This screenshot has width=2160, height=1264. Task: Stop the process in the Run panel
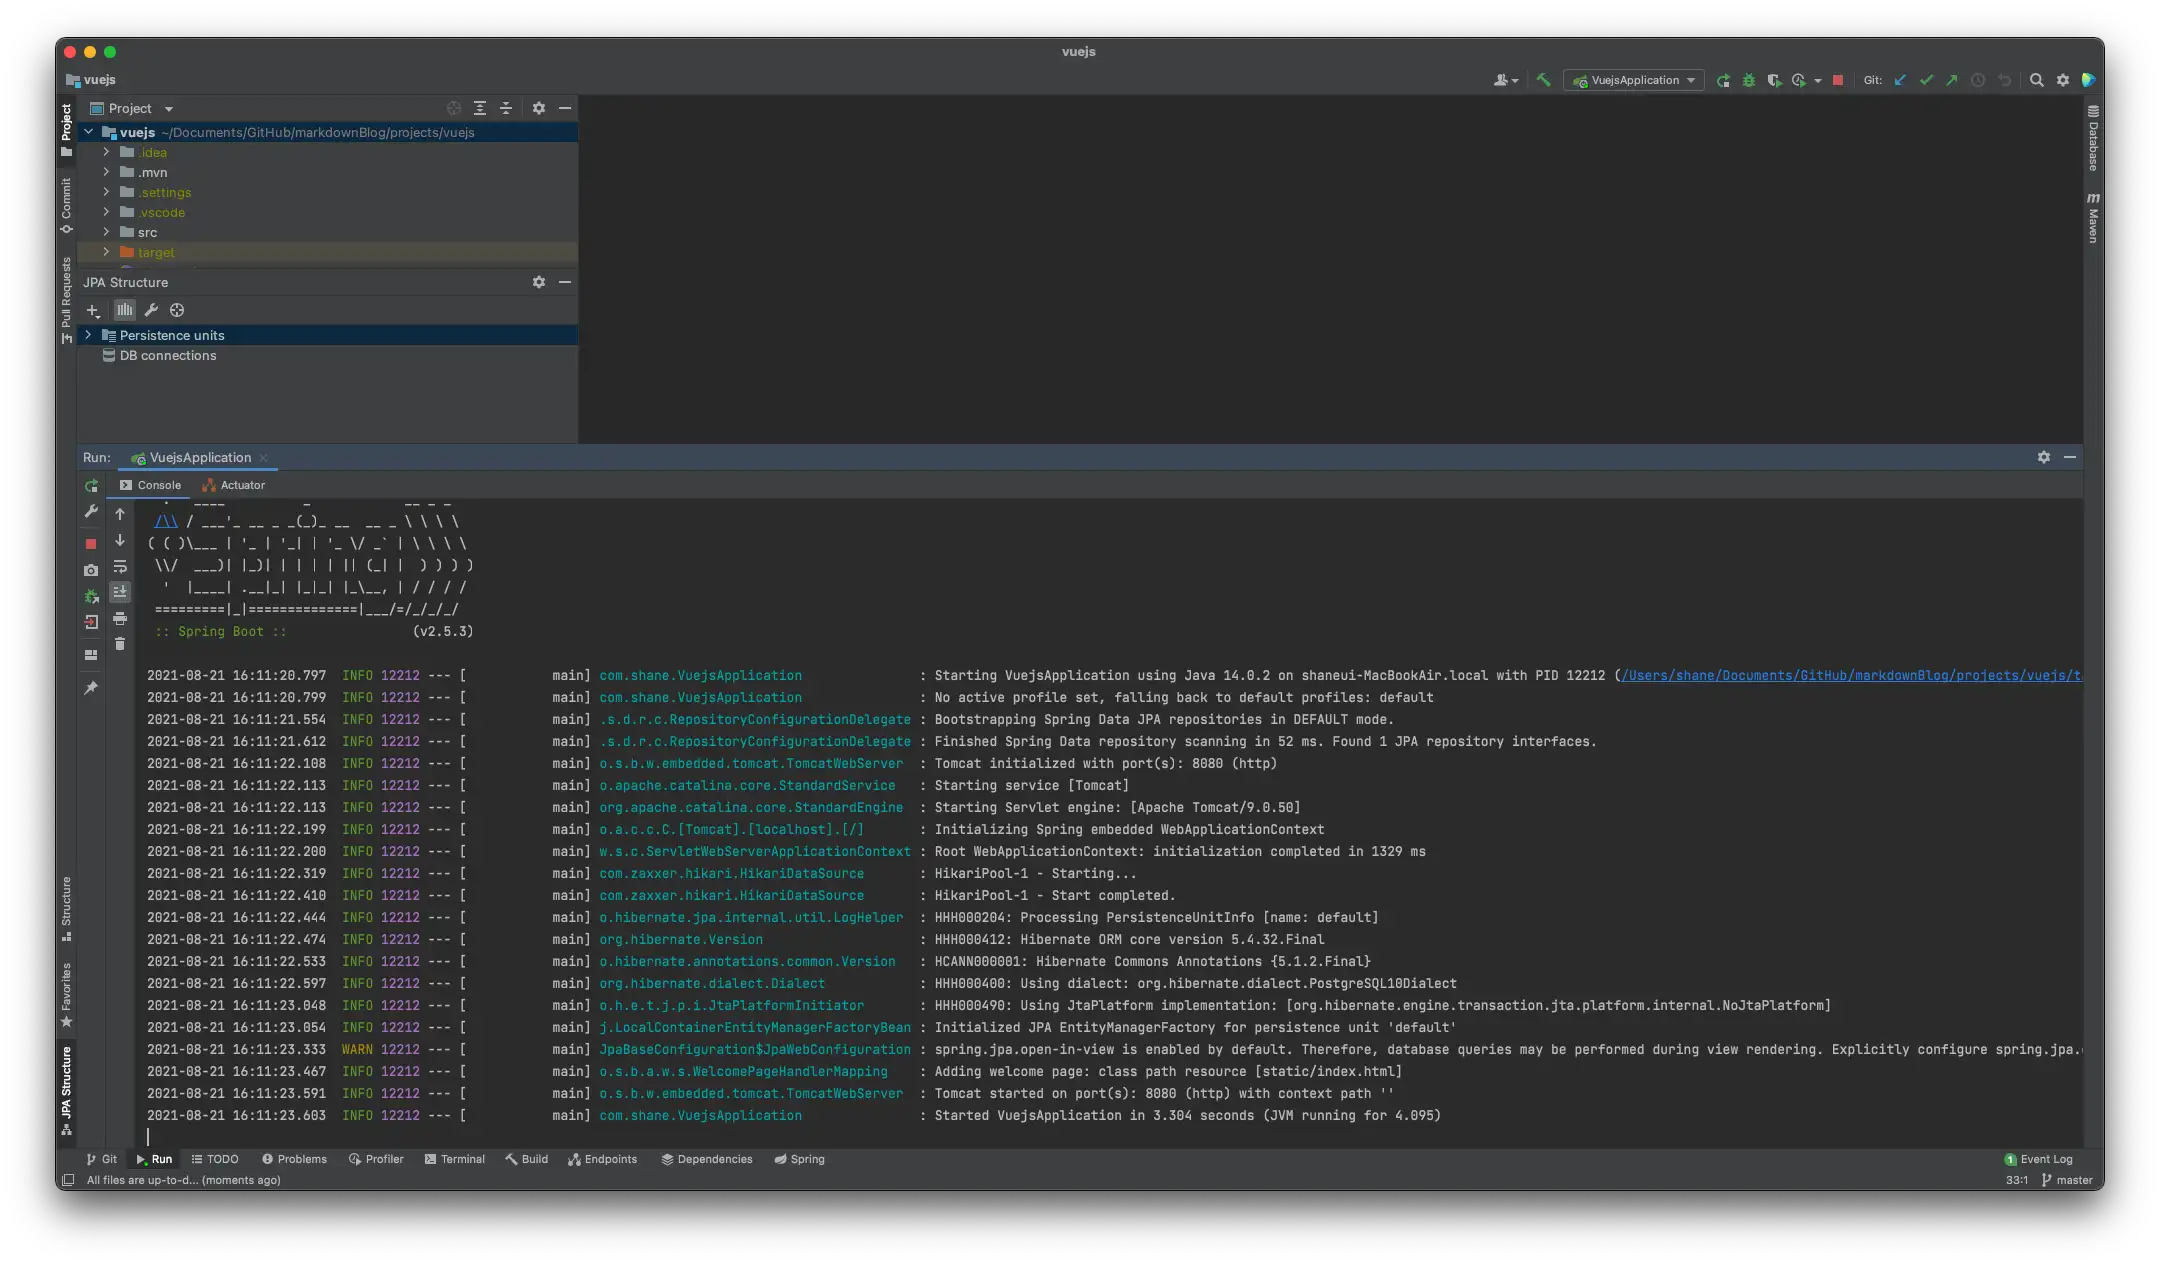tap(91, 544)
